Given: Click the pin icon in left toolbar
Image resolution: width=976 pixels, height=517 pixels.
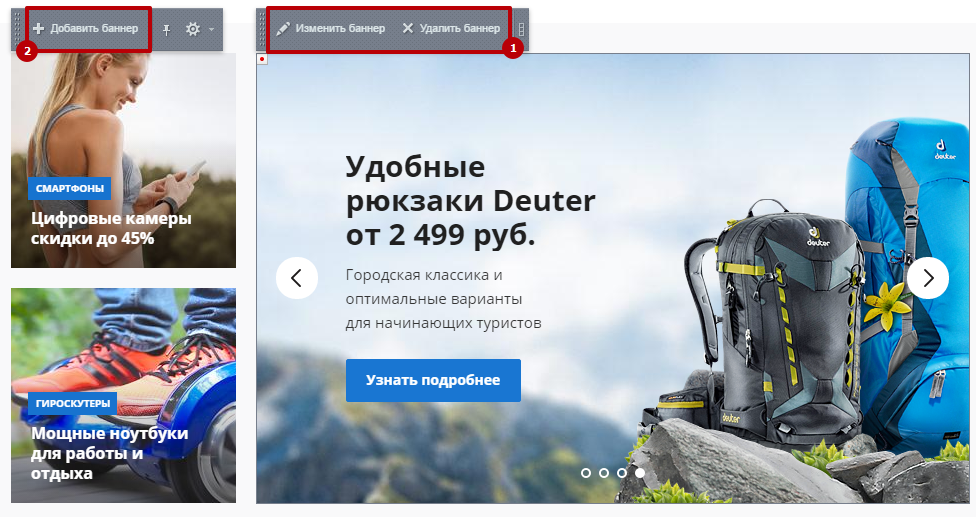Looking at the screenshot, I should [166, 29].
